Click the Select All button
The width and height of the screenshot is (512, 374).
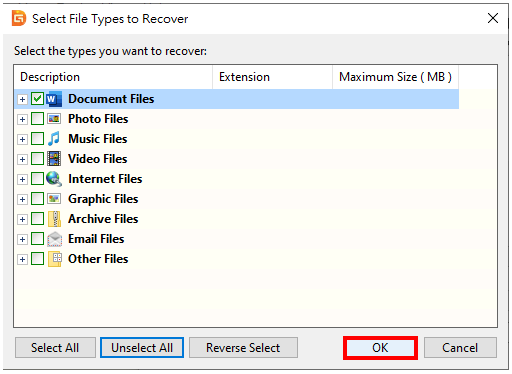[55, 348]
